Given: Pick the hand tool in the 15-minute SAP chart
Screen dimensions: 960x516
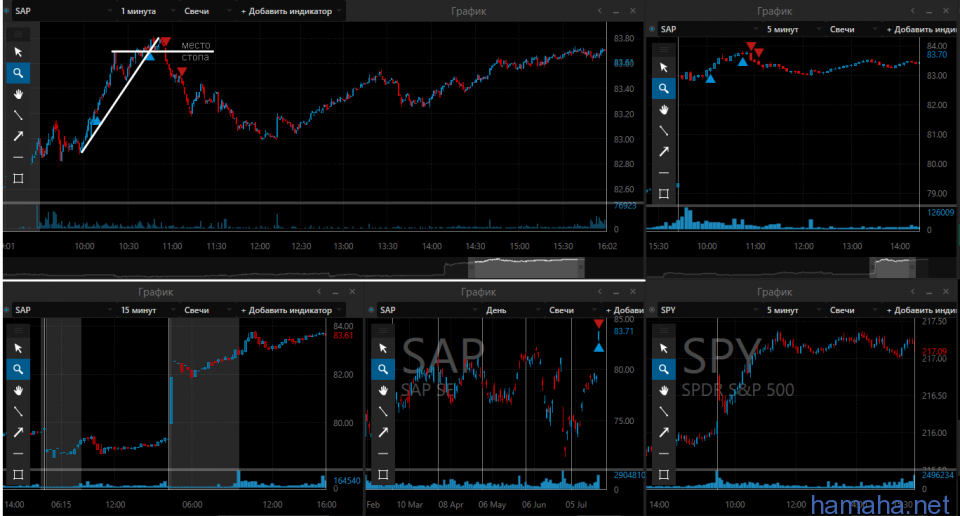Looking at the screenshot, I should 18,391.
